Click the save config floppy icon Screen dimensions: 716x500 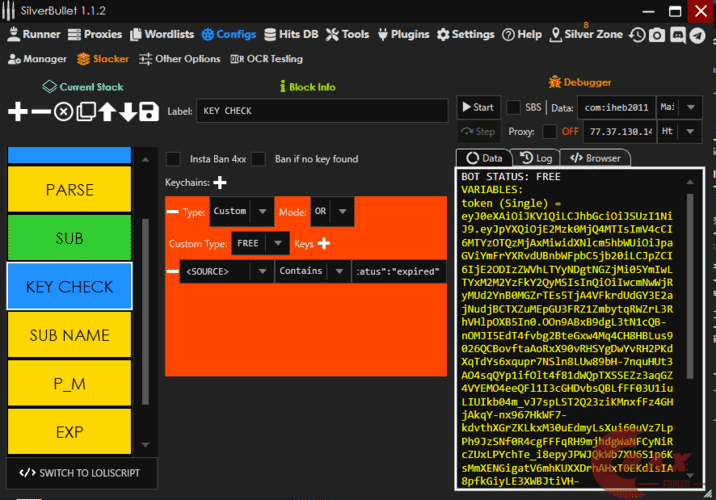149,111
